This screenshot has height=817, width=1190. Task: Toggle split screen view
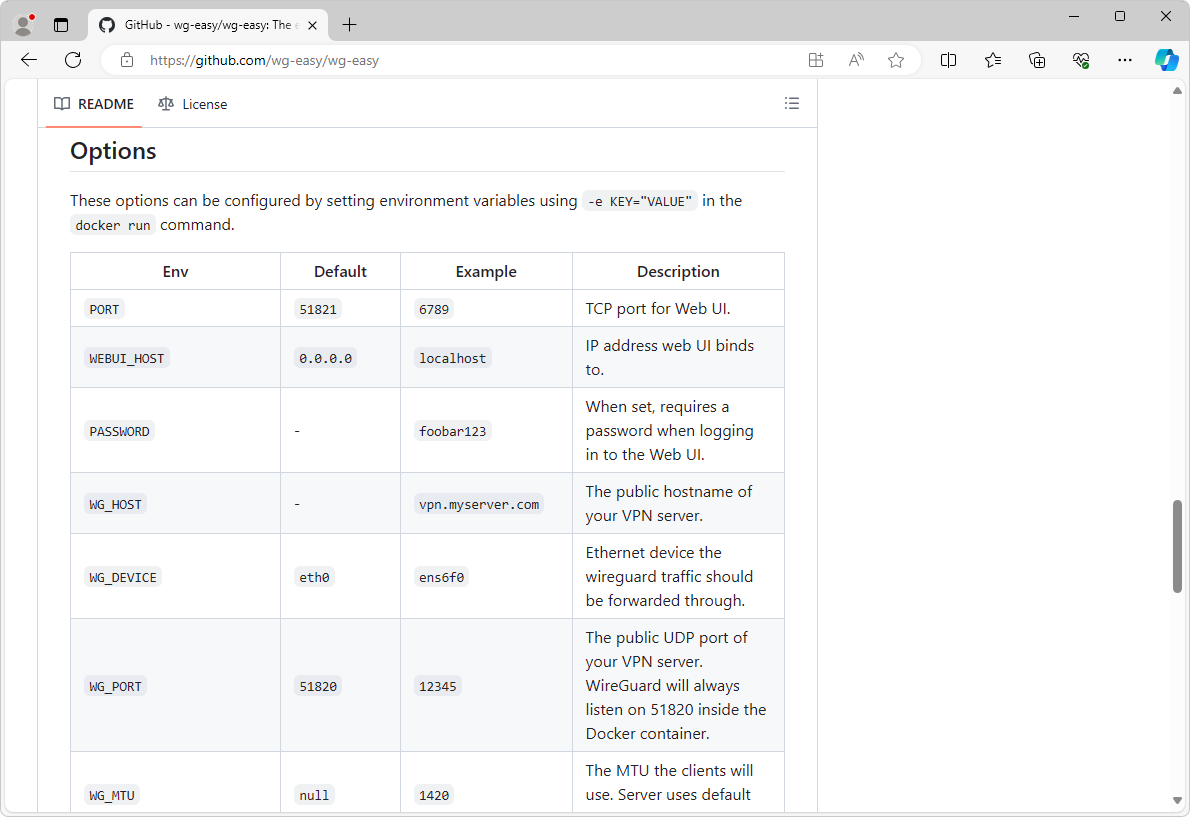(x=948, y=60)
